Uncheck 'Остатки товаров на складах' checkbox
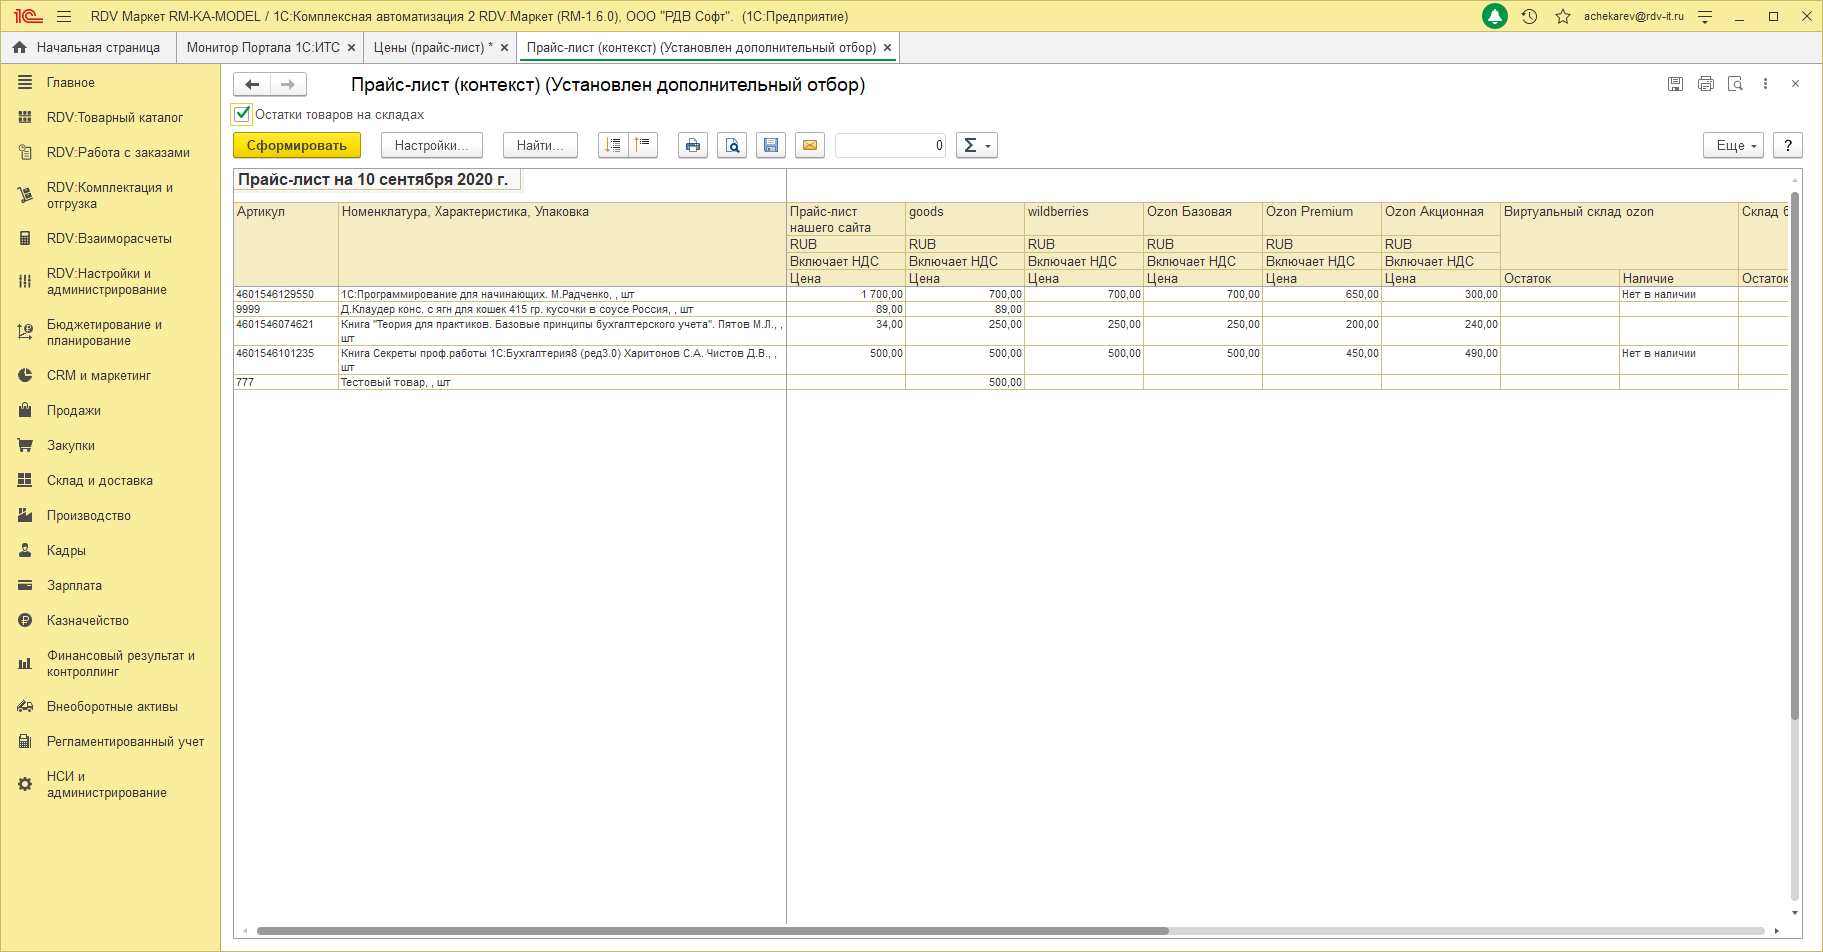Image resolution: width=1823 pixels, height=952 pixels. click(x=242, y=114)
